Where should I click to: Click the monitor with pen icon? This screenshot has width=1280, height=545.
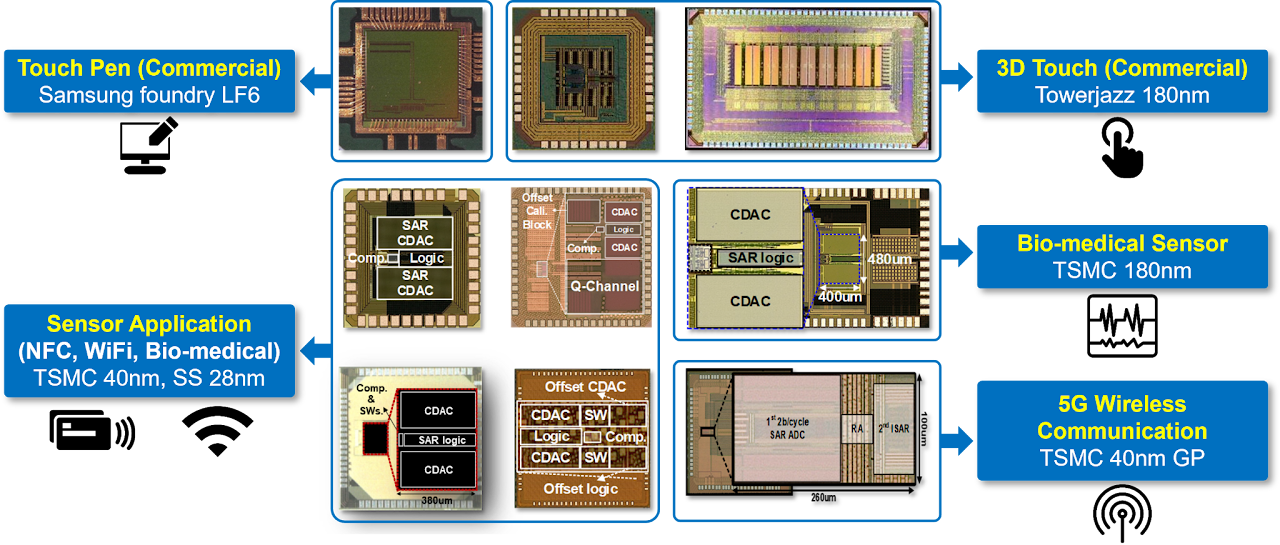pyautogui.click(x=149, y=146)
